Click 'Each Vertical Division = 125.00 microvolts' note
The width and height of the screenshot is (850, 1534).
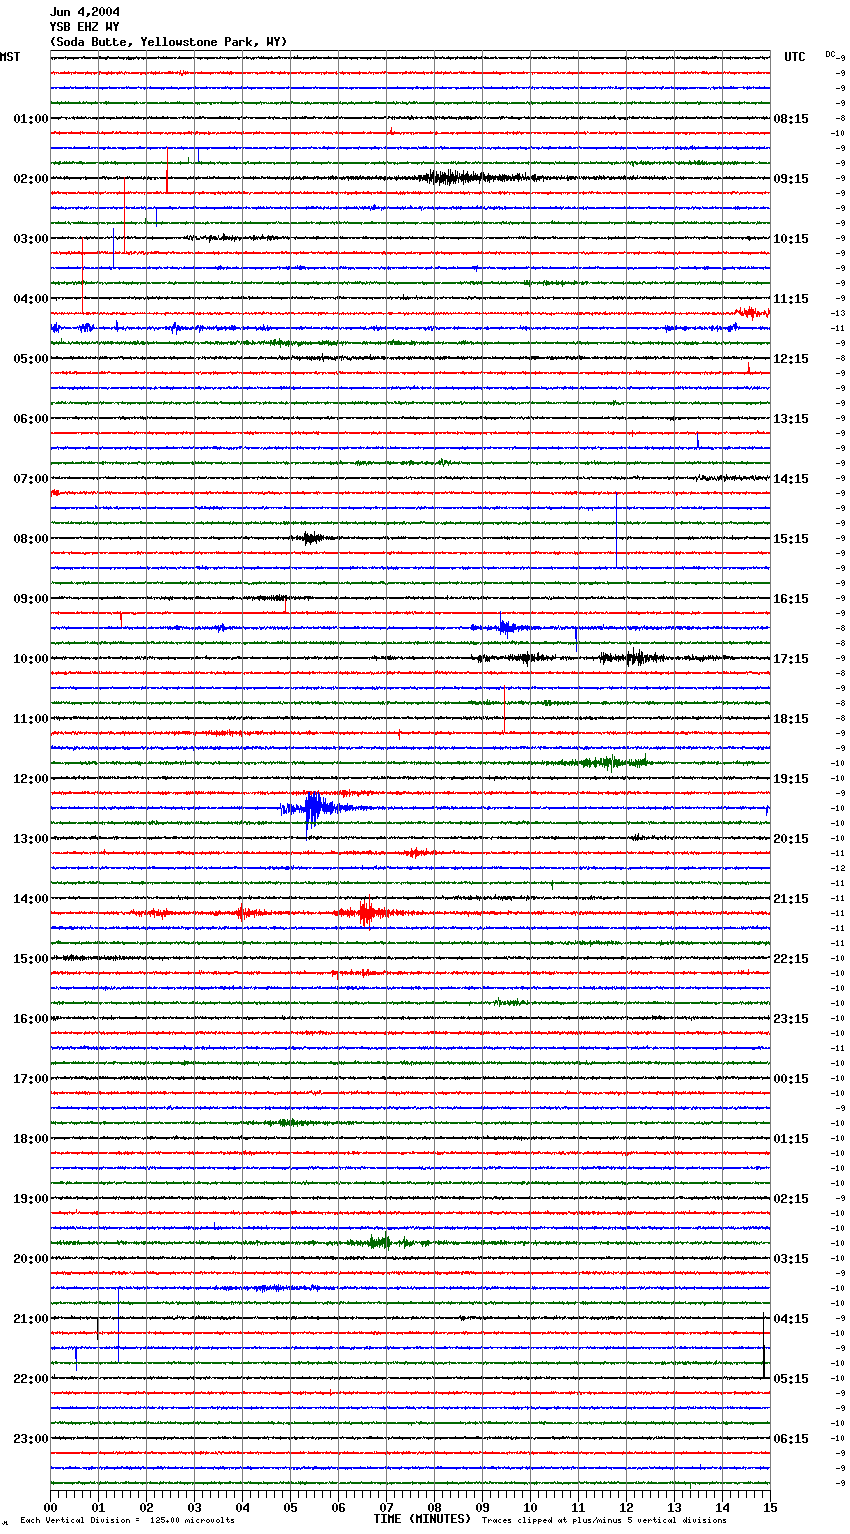(x=127, y=1521)
